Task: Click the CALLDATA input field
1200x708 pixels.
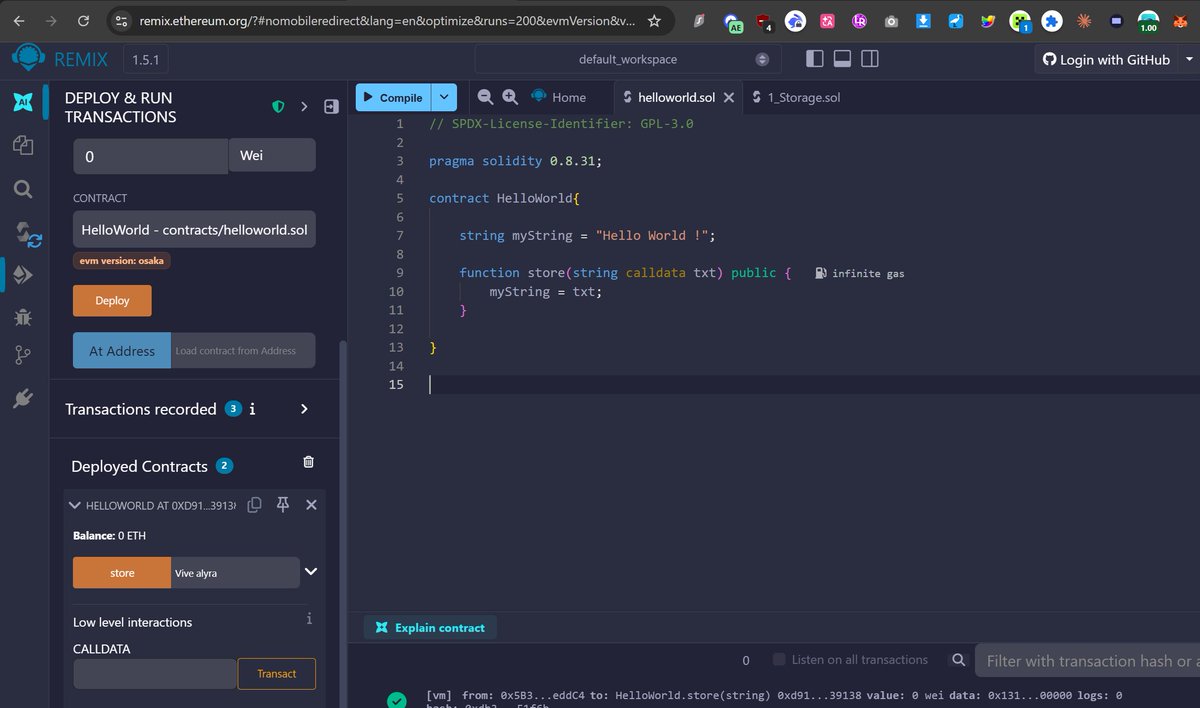Action: (155, 674)
